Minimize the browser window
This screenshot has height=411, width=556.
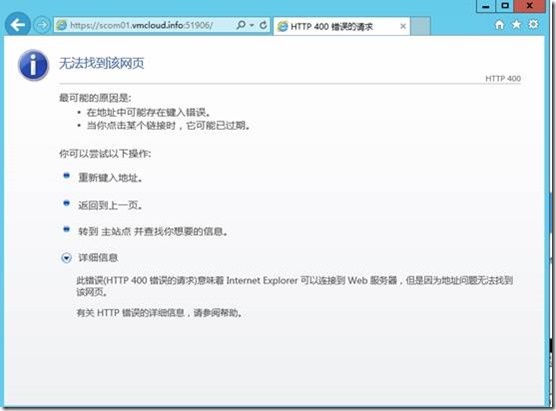pyautogui.click(x=485, y=6)
